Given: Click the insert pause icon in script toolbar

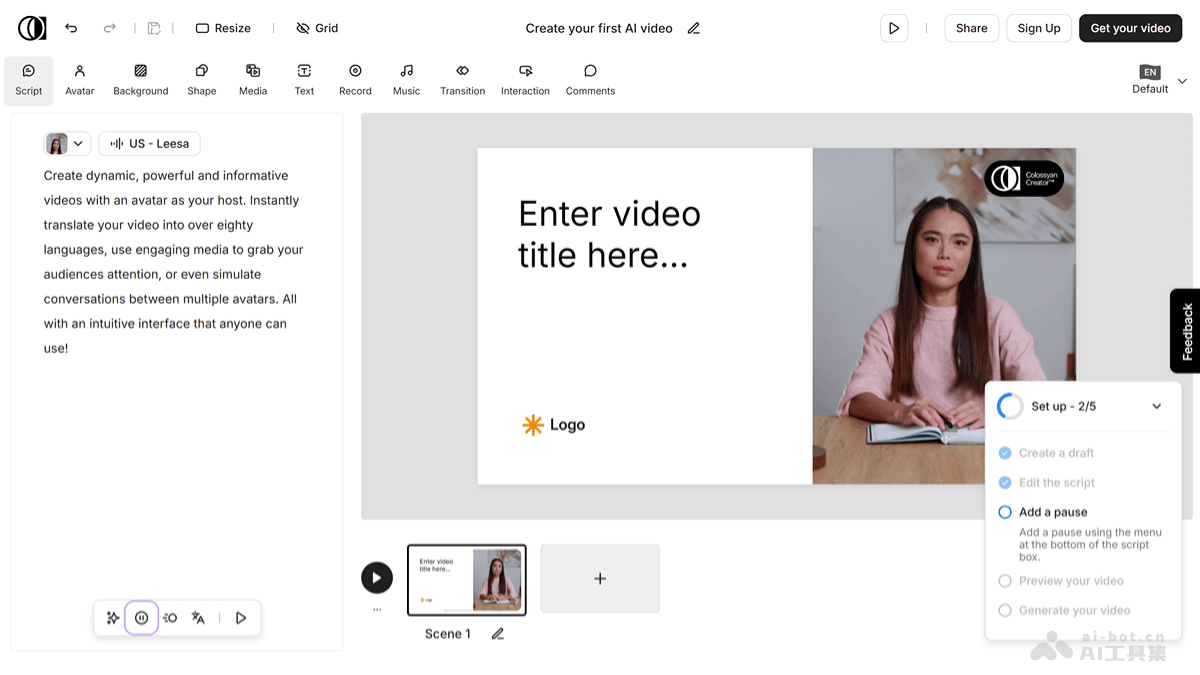Looking at the screenshot, I should [x=141, y=618].
